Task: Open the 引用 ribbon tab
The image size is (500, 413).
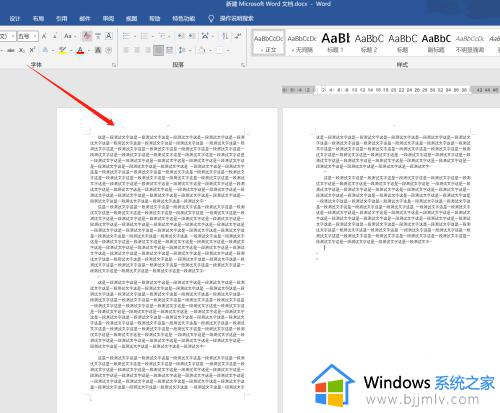Action: click(x=62, y=19)
